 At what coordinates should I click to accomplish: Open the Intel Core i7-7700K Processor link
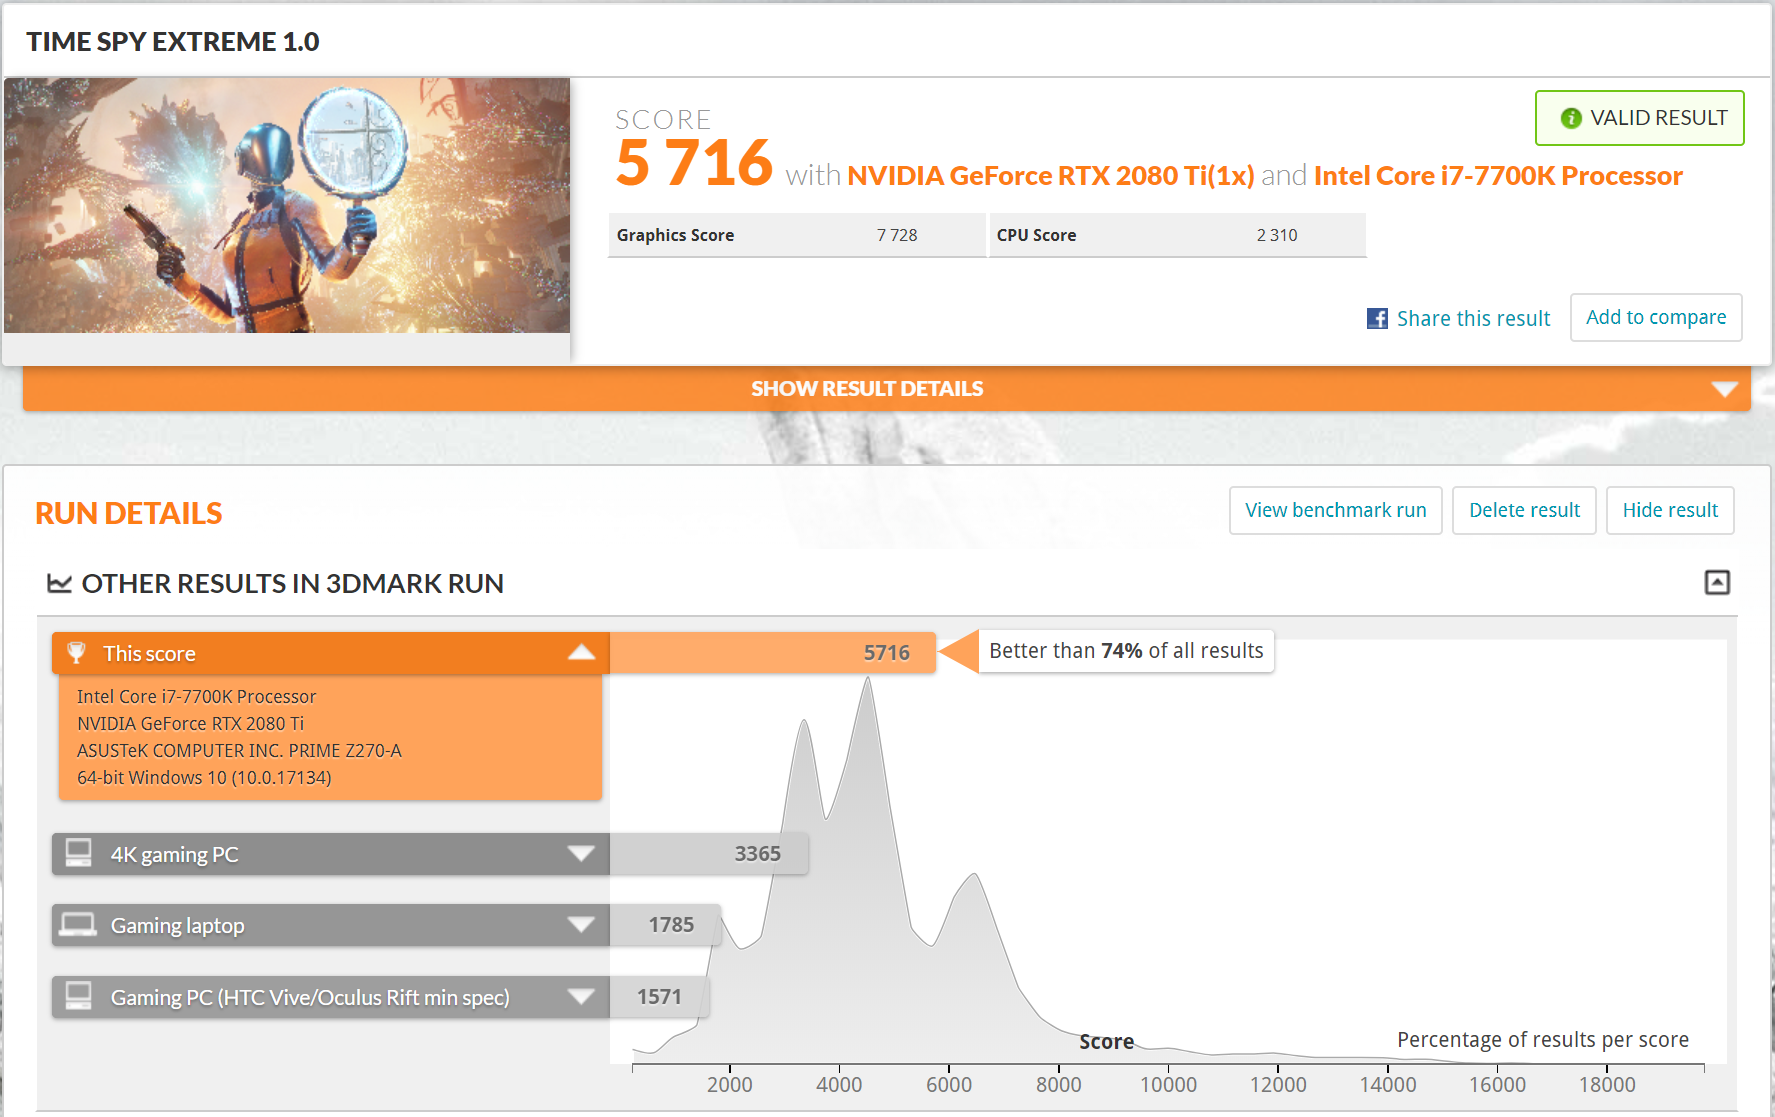(1498, 176)
